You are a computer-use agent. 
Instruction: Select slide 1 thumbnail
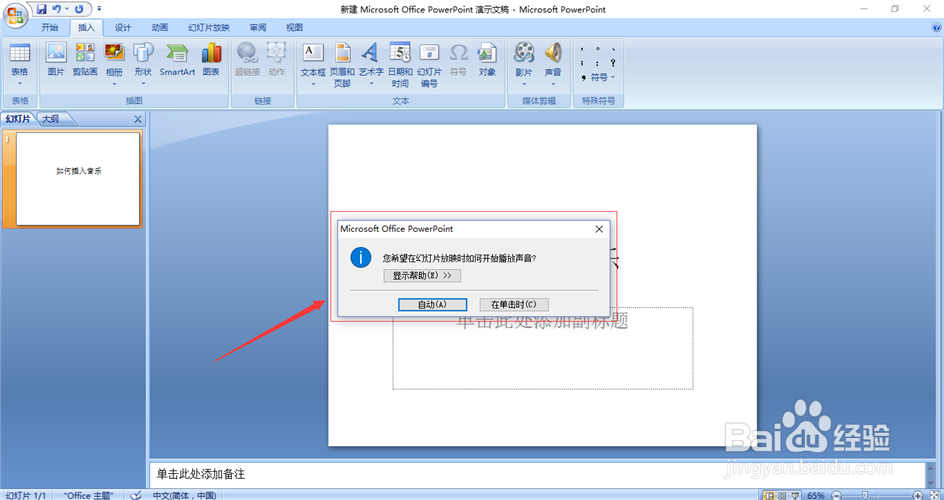tap(78, 179)
